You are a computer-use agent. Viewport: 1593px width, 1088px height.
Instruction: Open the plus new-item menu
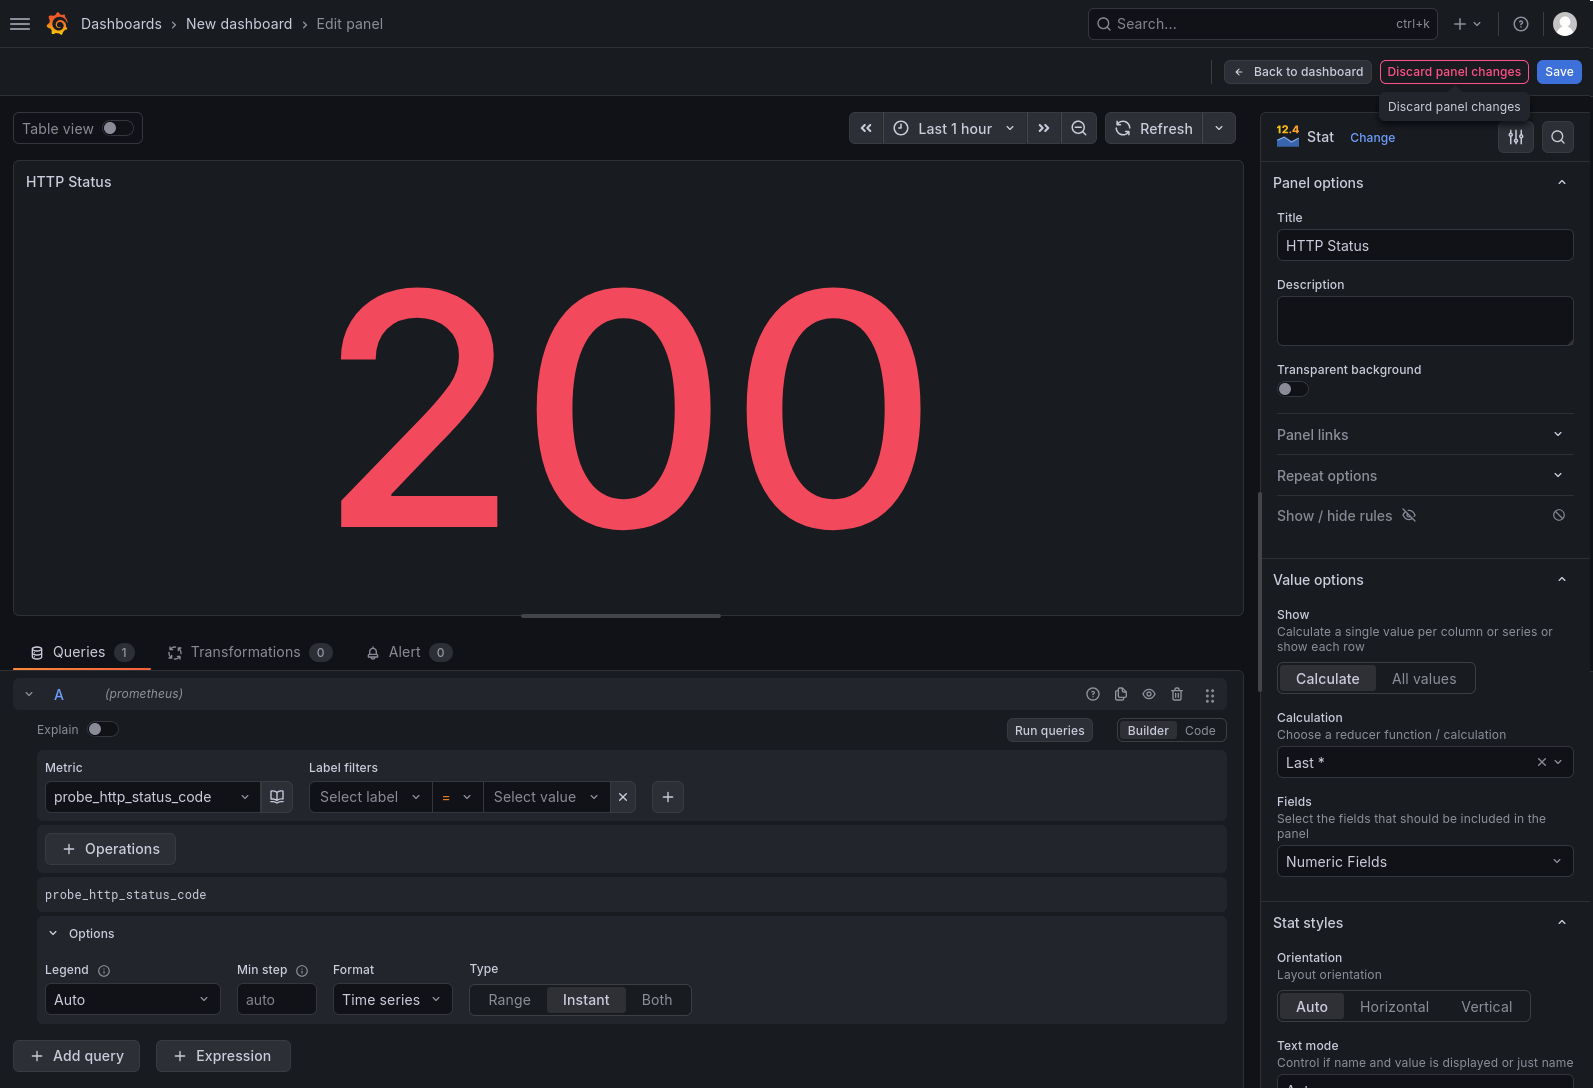tap(1467, 24)
